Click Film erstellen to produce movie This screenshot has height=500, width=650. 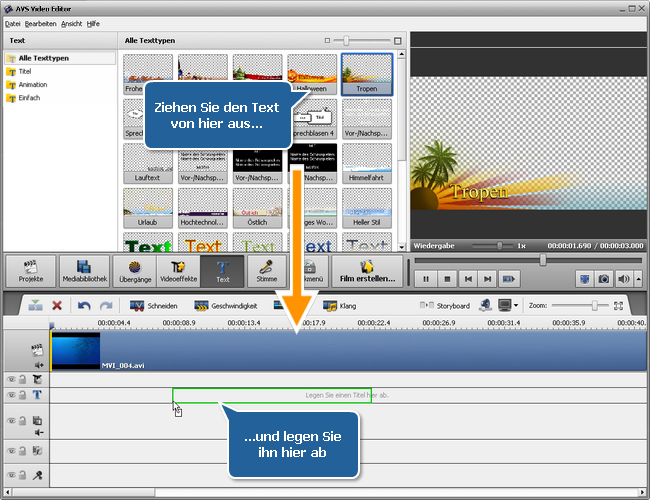pos(367,271)
